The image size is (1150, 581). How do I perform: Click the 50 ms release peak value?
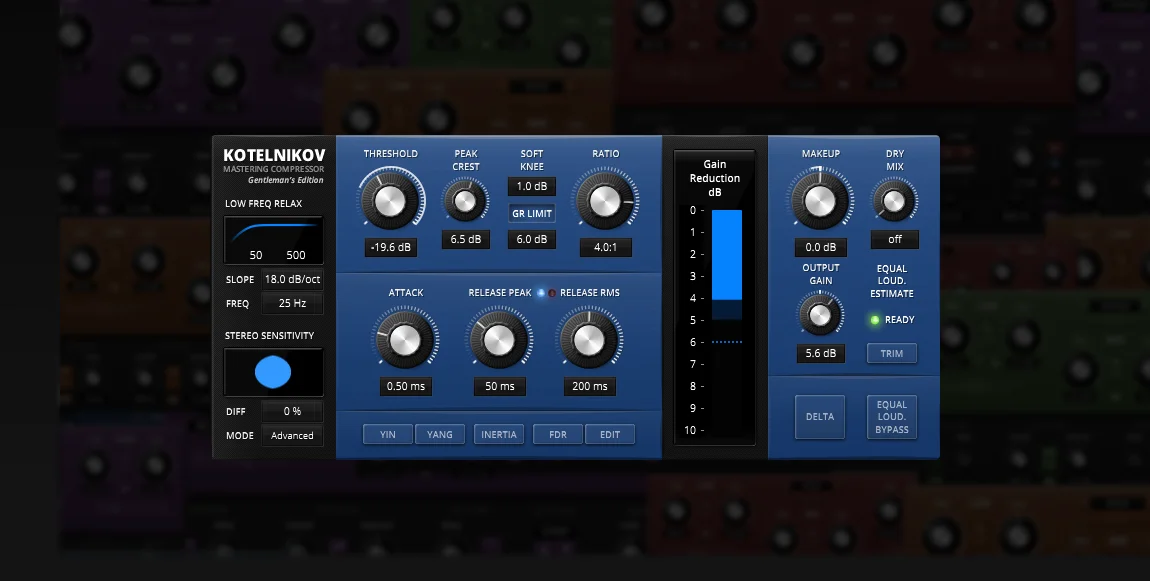pos(499,386)
